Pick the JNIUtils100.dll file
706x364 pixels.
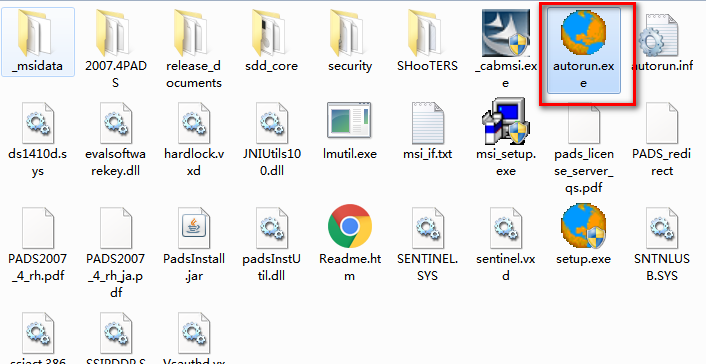pos(272,140)
